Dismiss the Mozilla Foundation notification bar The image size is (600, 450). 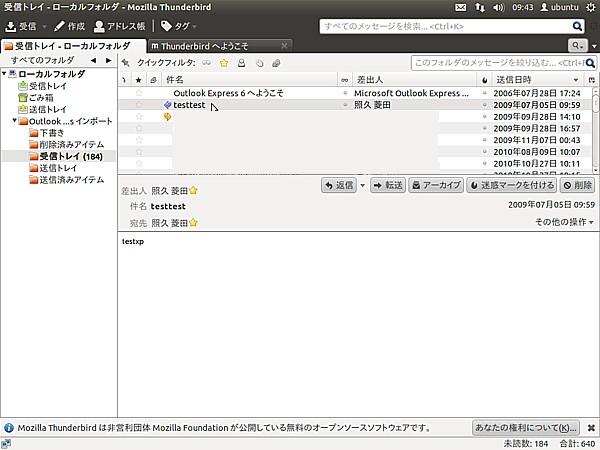pyautogui.click(x=591, y=428)
